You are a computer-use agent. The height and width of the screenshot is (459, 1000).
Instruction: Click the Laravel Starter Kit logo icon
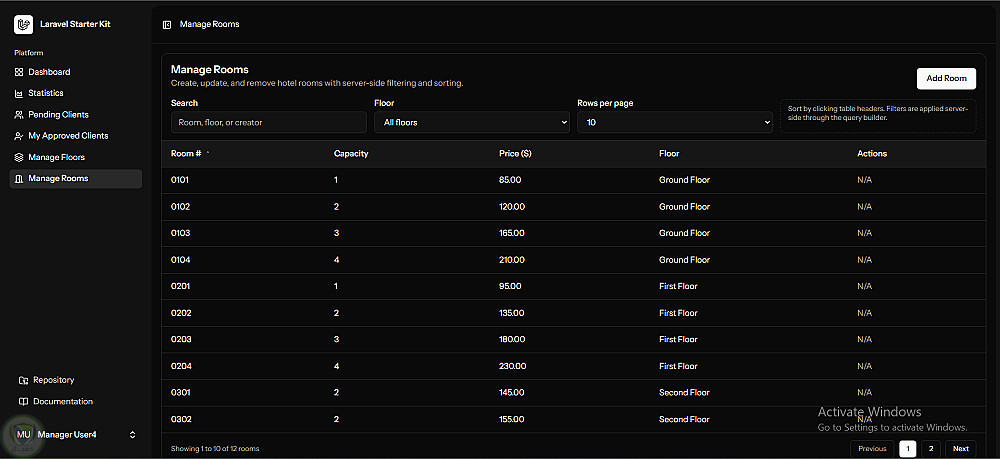click(x=24, y=24)
